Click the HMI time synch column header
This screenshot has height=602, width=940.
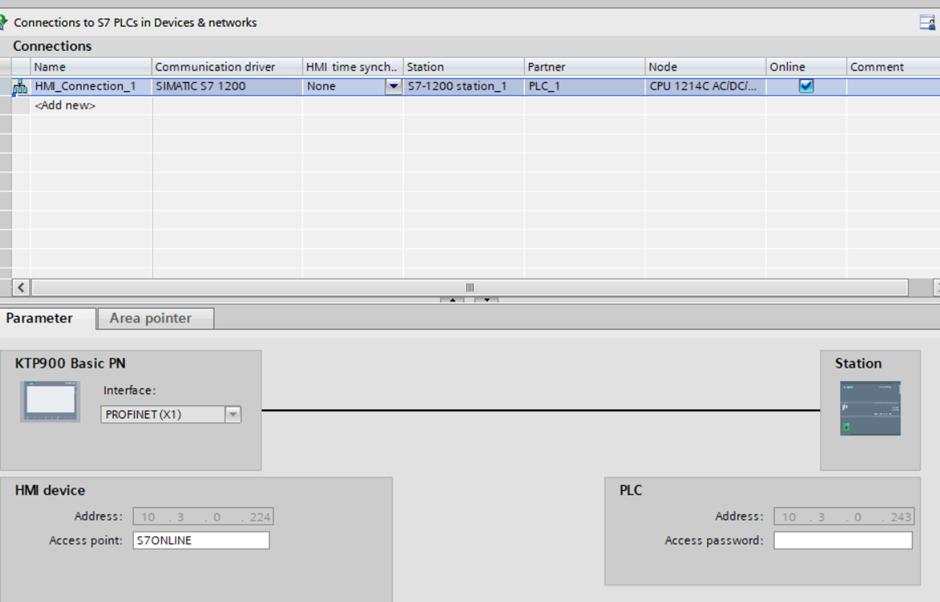[x=352, y=67]
